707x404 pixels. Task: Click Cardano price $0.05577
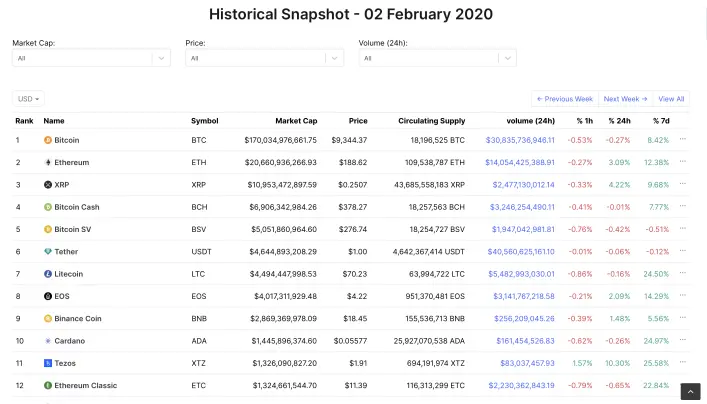[x=350, y=341]
